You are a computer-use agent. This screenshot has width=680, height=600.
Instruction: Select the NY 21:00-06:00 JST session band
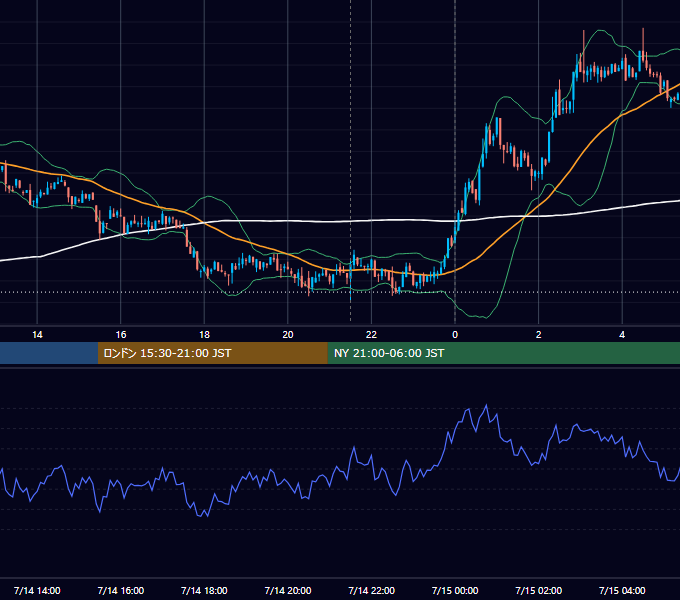(503, 353)
